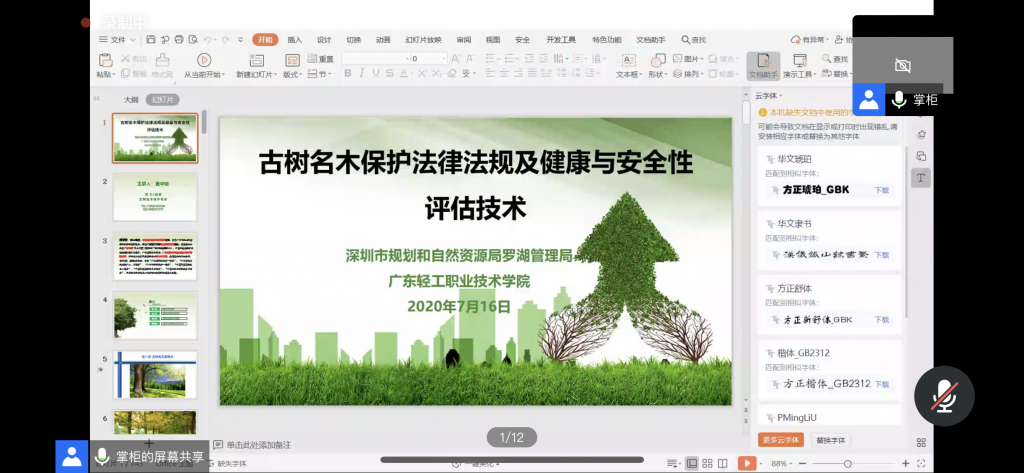Switch to Slide Sorter view in status bar
This screenshot has height=473, width=1024.
click(x=707, y=463)
